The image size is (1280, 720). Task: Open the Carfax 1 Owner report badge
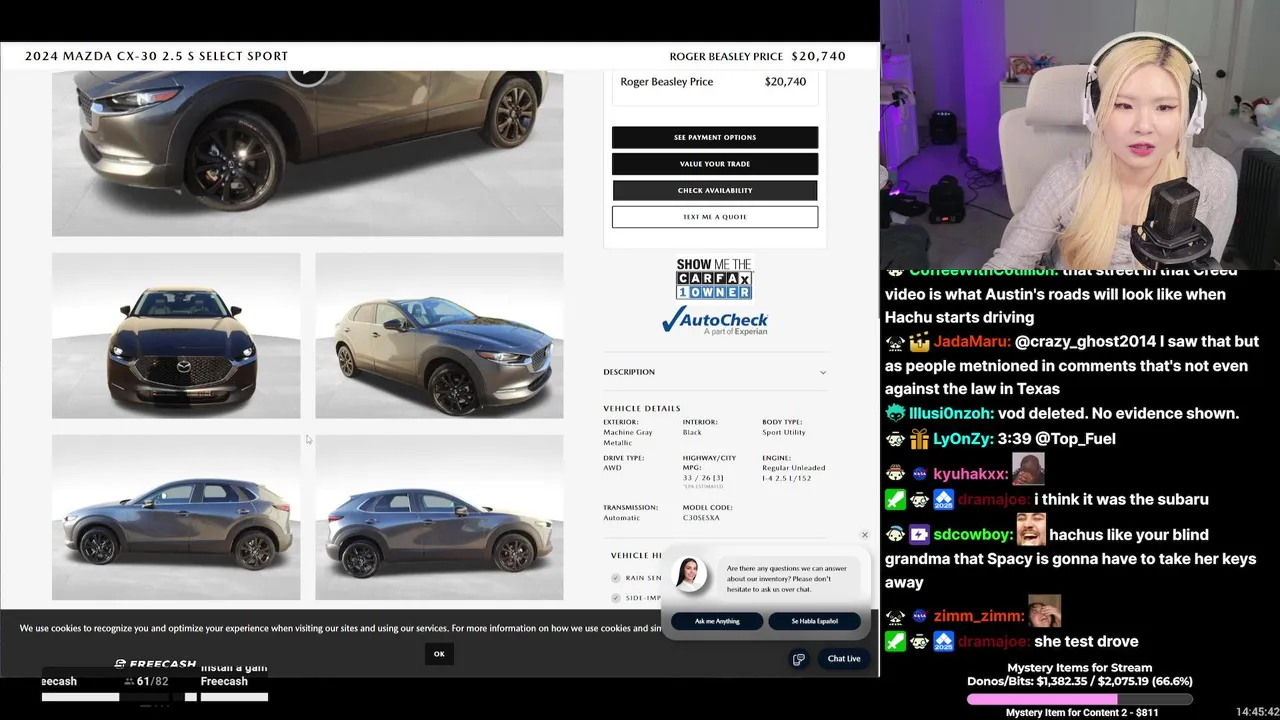pyautogui.click(x=714, y=279)
